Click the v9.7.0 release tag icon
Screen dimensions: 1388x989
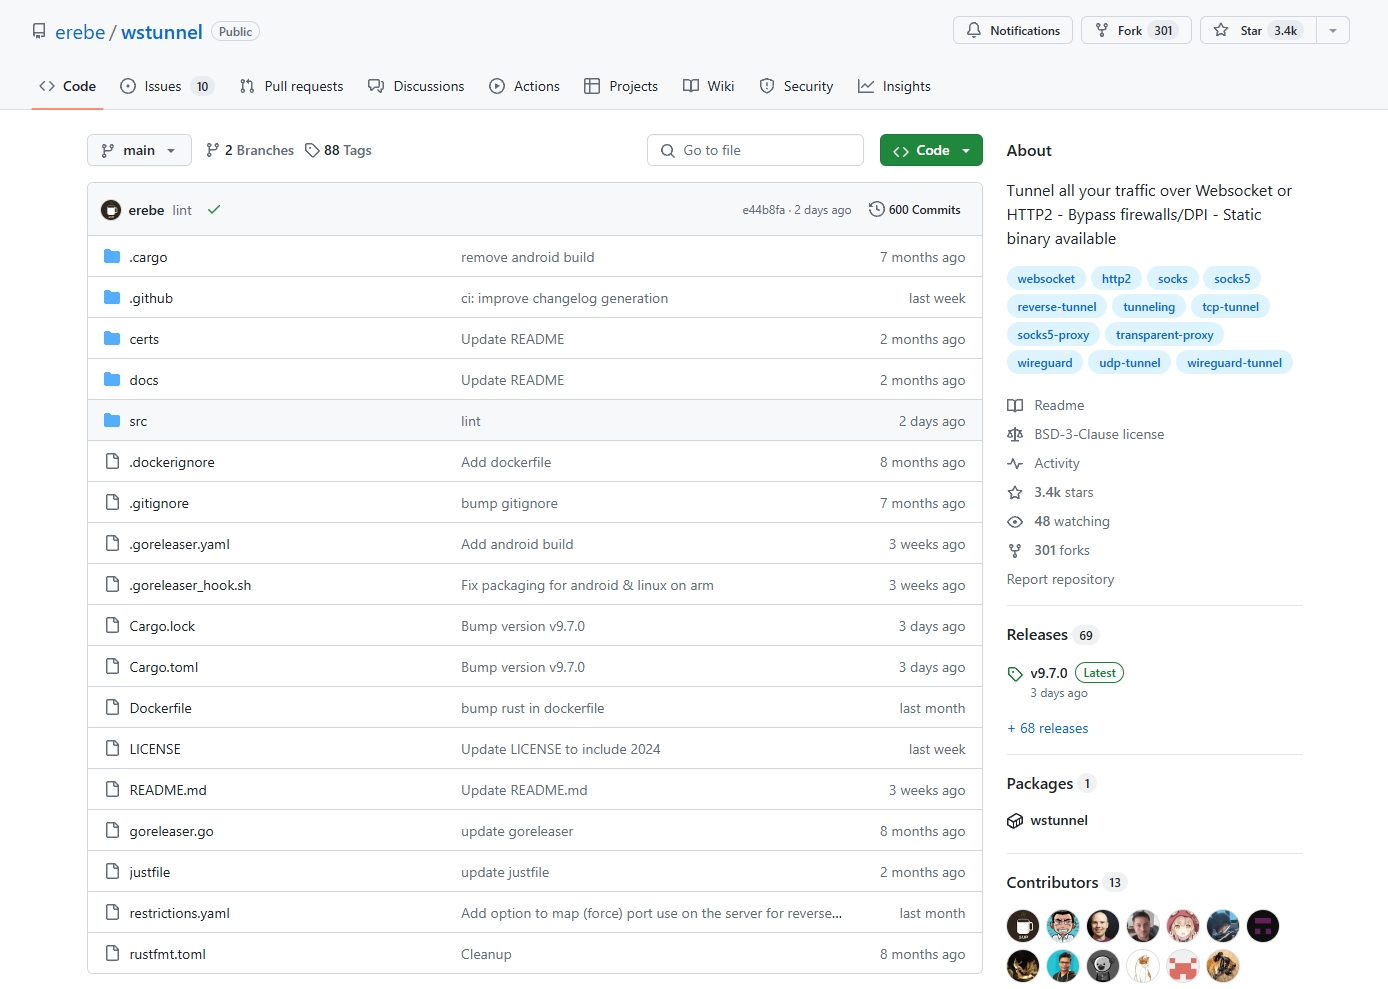click(x=1015, y=673)
